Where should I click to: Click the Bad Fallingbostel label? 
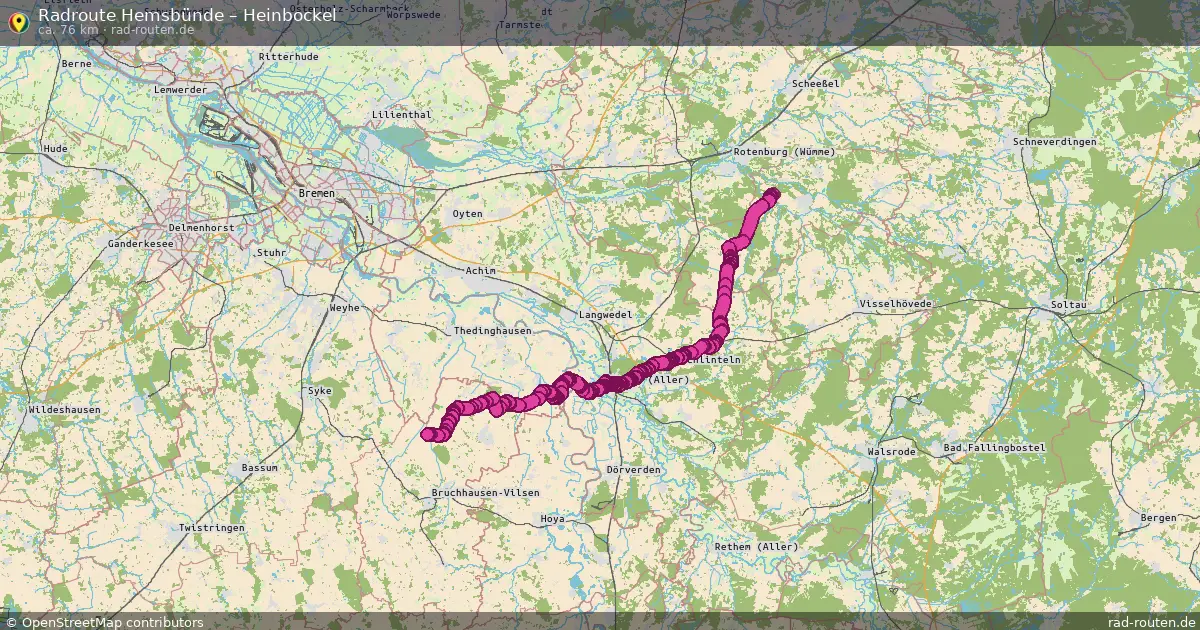pos(994,448)
